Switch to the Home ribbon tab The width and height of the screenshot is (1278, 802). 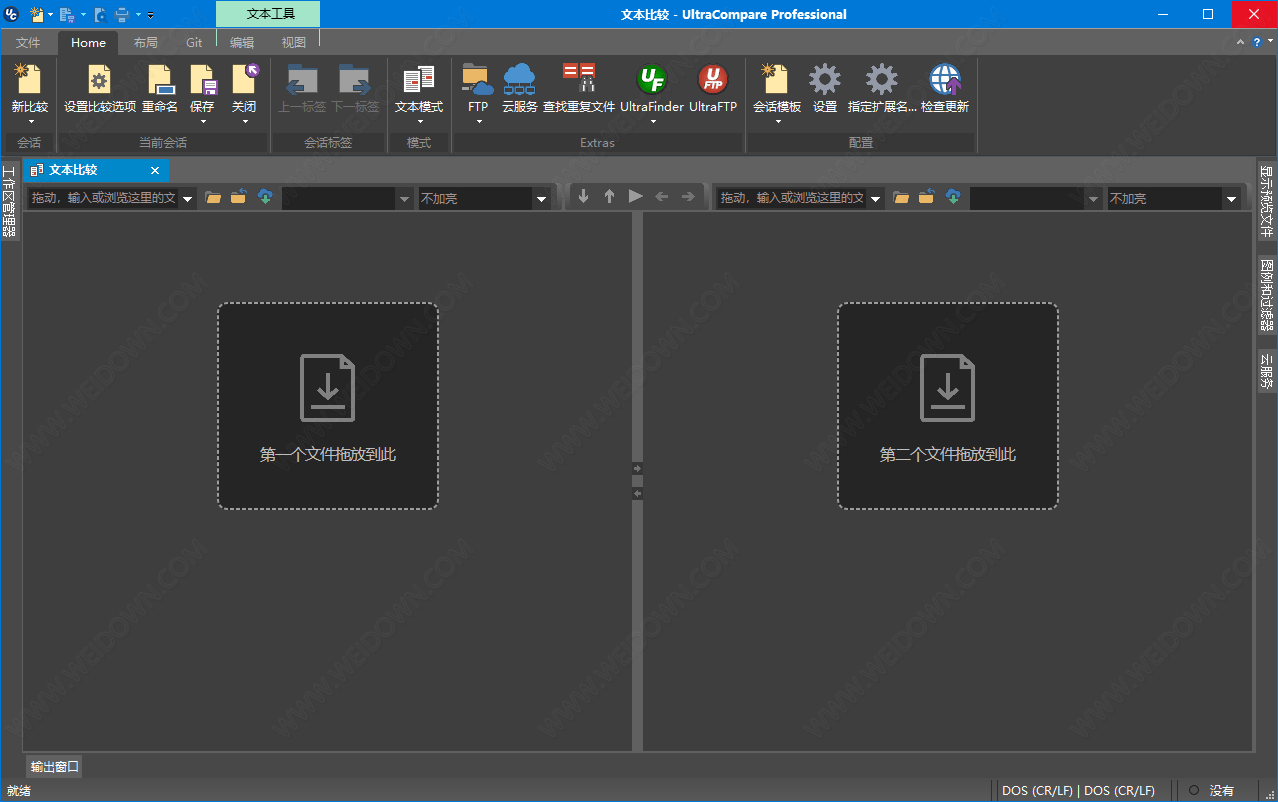[x=88, y=43]
